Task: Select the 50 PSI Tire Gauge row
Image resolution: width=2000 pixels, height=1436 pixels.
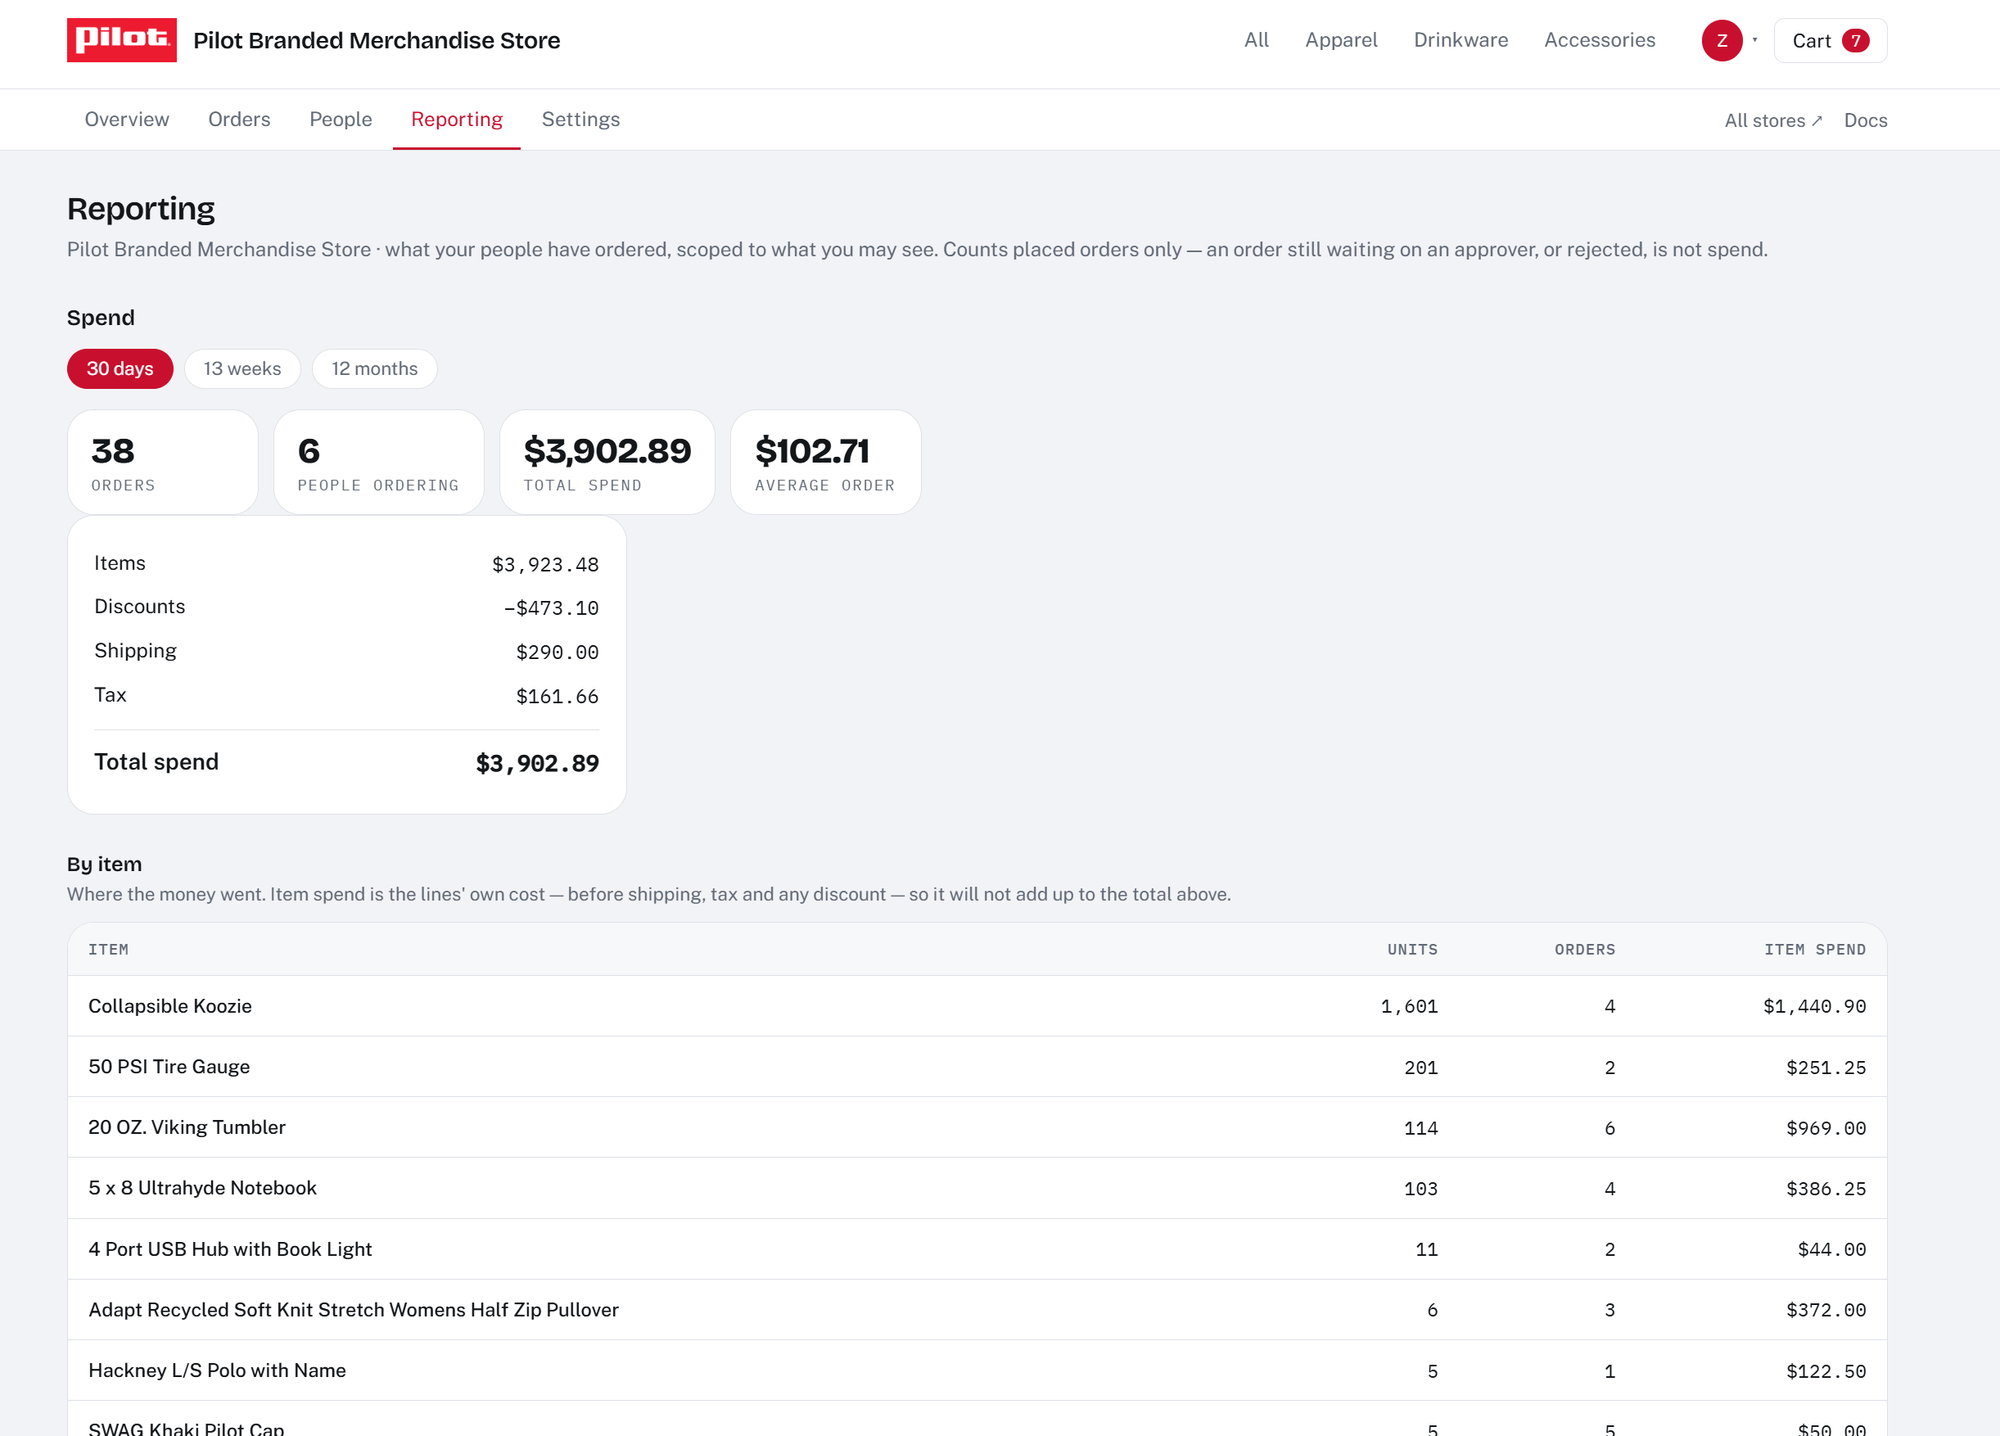Action: pos(977,1067)
